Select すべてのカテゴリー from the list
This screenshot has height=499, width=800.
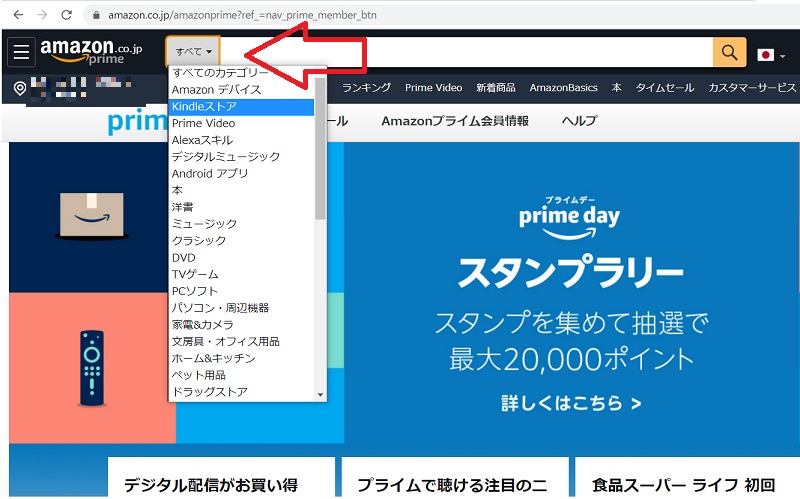(220, 73)
